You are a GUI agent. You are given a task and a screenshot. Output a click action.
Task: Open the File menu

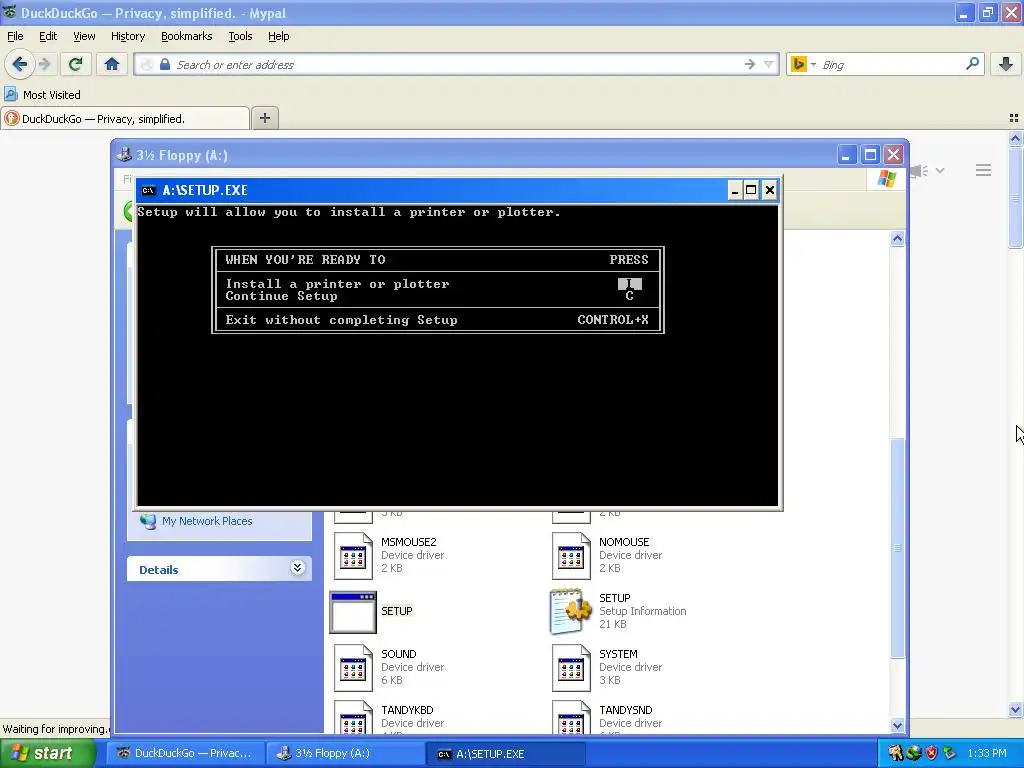click(15, 36)
